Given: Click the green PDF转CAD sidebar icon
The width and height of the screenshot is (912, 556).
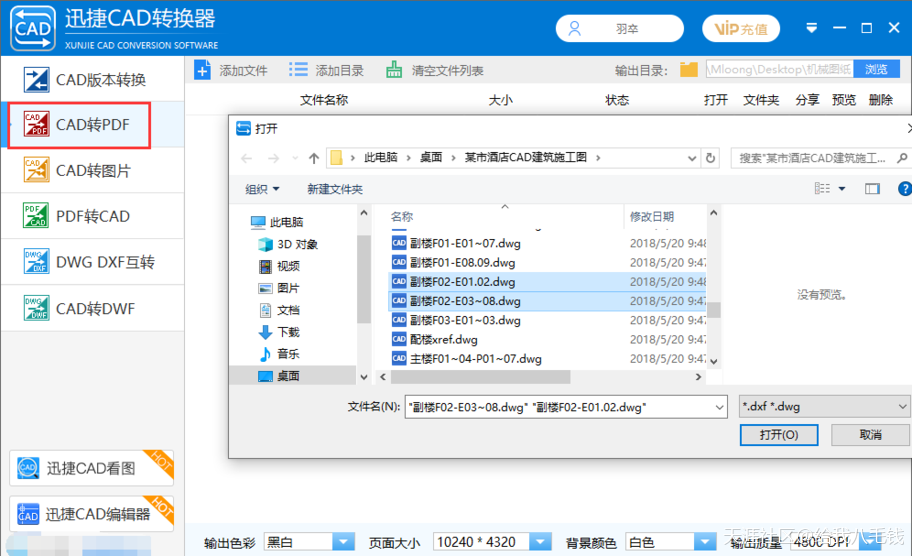Looking at the screenshot, I should pos(36,216).
